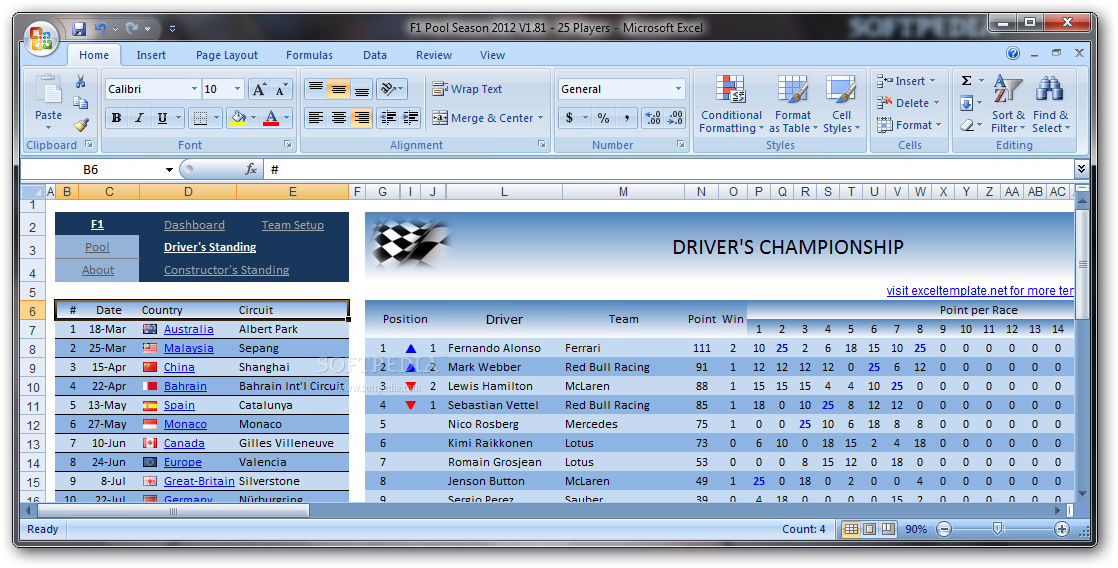Viewport: 1118px width, 568px height.
Task: Open Sort & Filter options
Action: pos(1007,103)
